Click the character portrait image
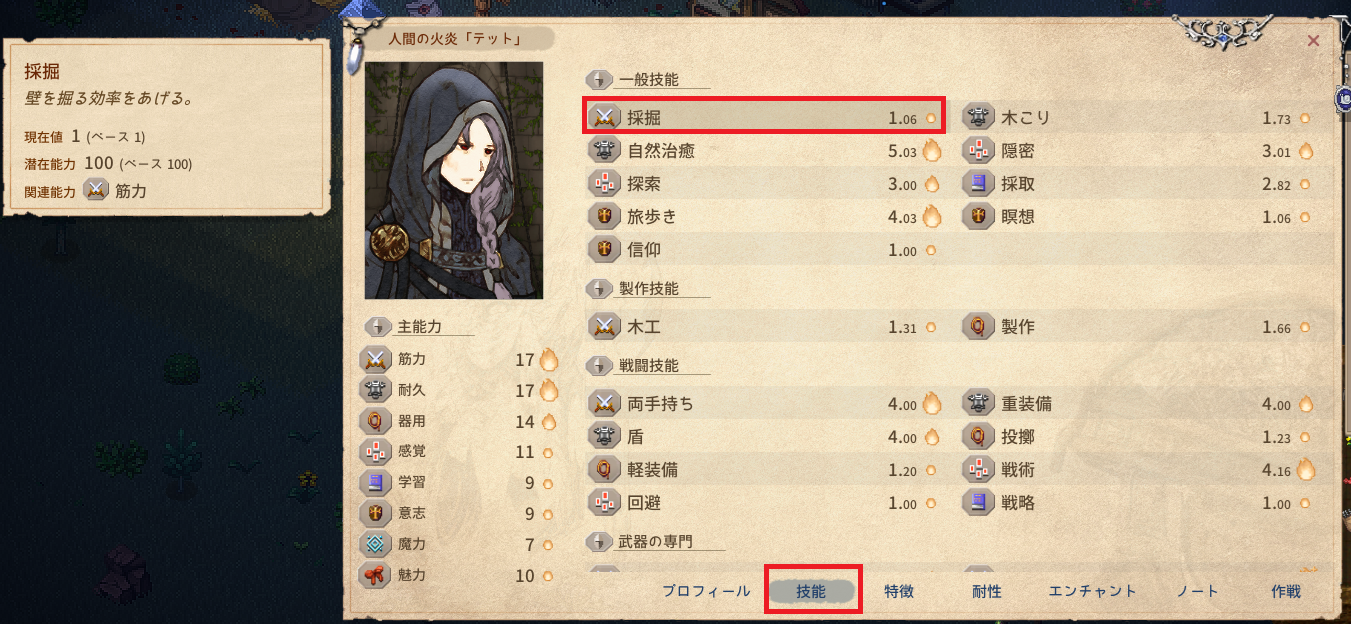 tap(454, 180)
